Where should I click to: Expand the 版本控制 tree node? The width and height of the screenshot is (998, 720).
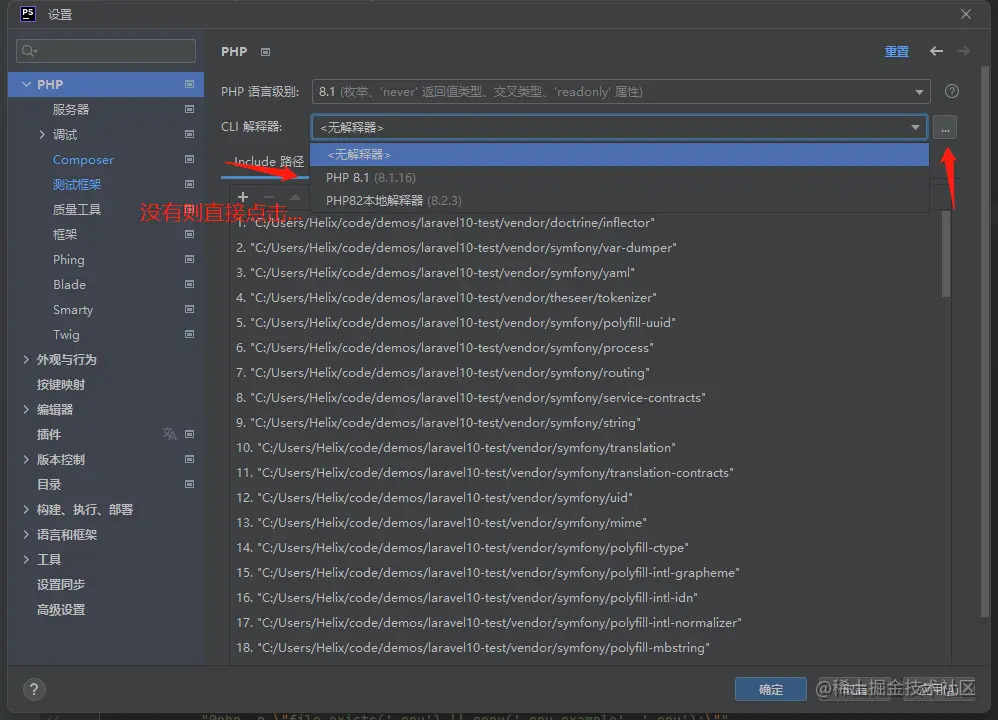(26, 459)
